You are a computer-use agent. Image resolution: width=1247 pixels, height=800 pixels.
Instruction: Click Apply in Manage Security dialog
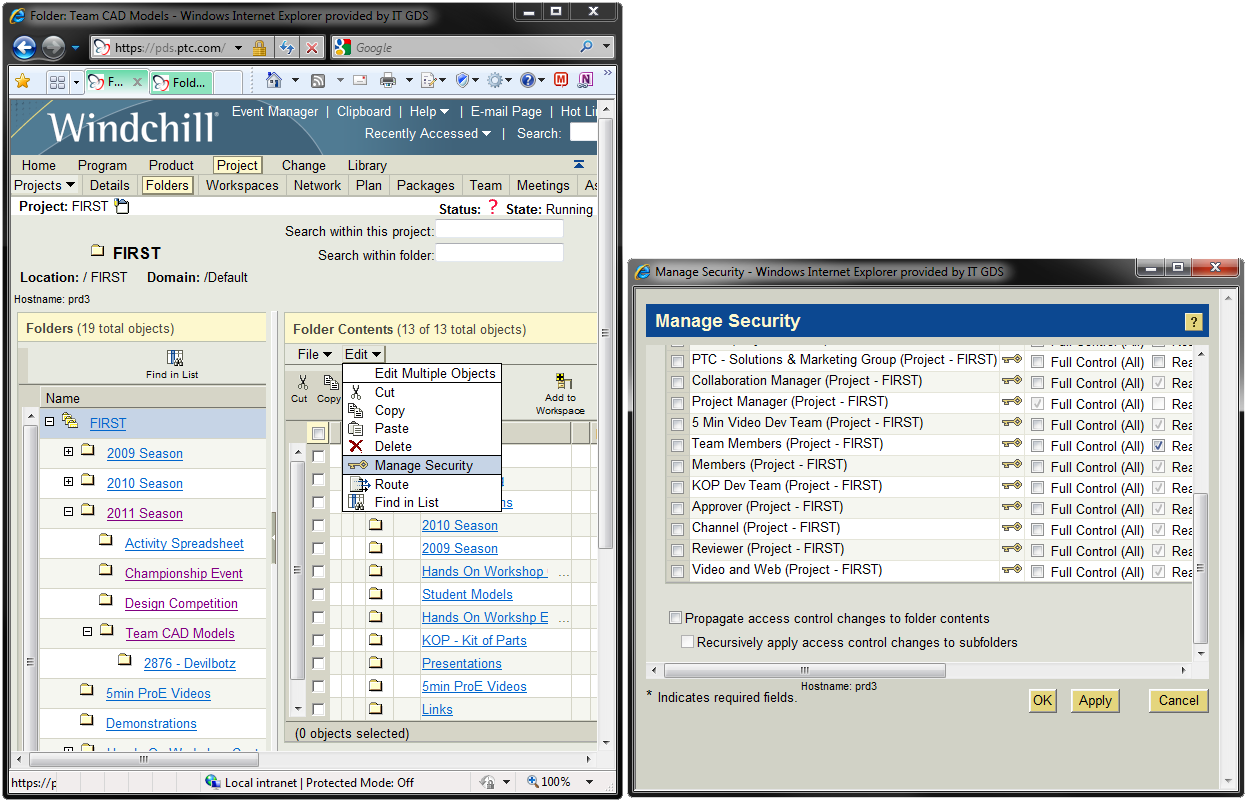[x=1095, y=700]
